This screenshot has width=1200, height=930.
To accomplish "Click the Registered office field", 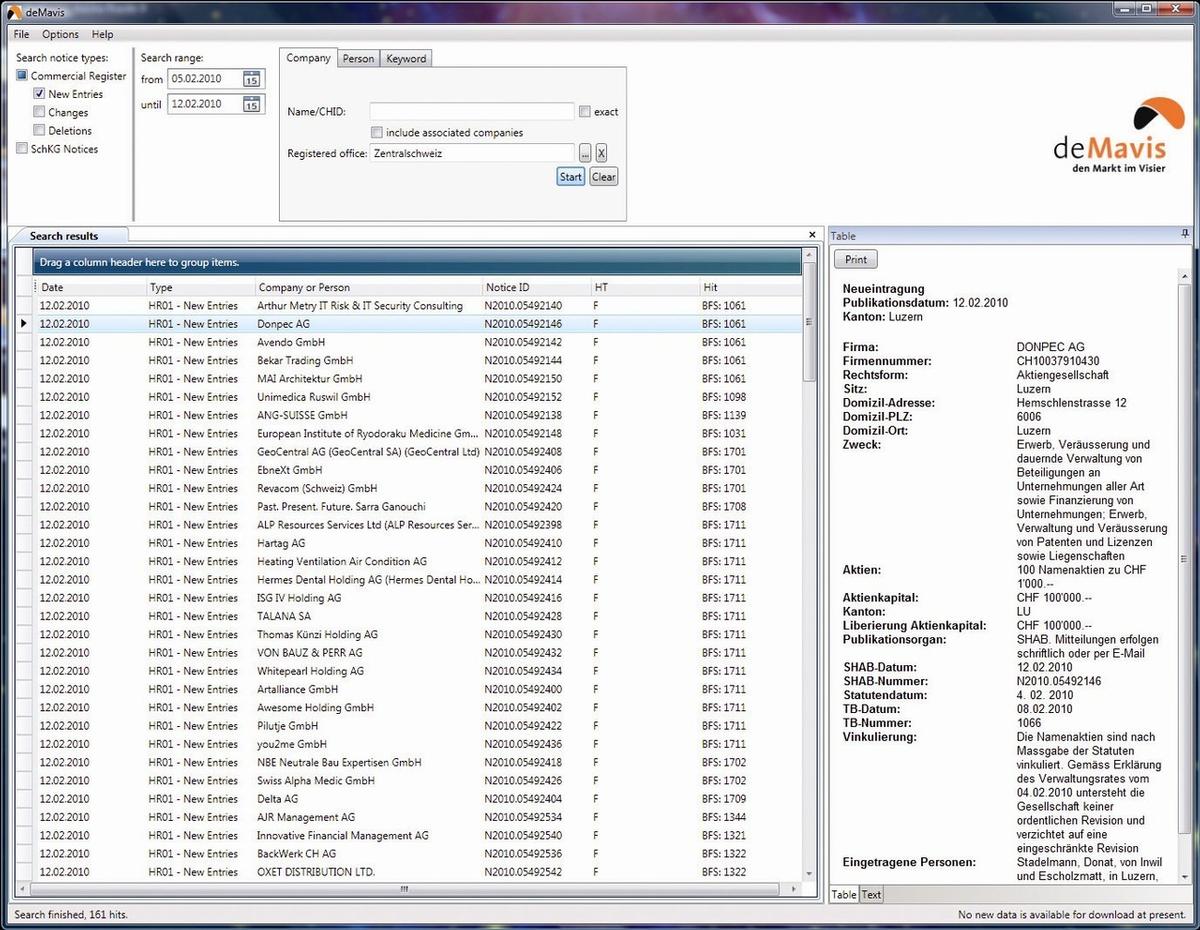I will (x=472, y=153).
